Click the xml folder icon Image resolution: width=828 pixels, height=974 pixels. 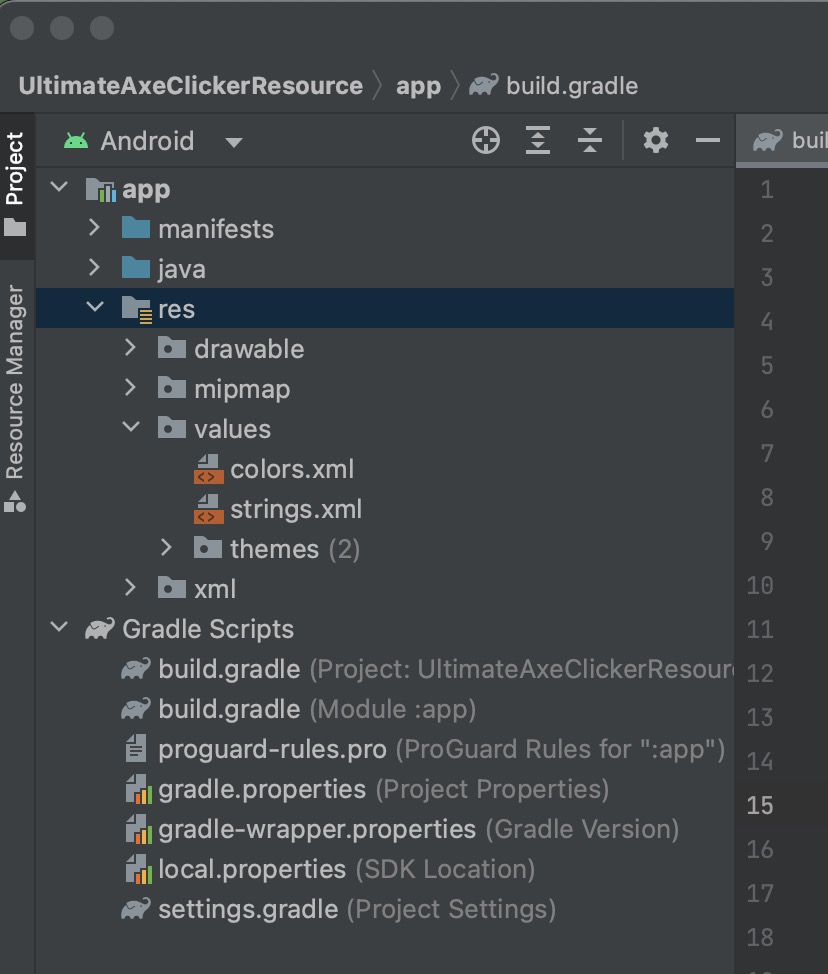click(x=172, y=588)
